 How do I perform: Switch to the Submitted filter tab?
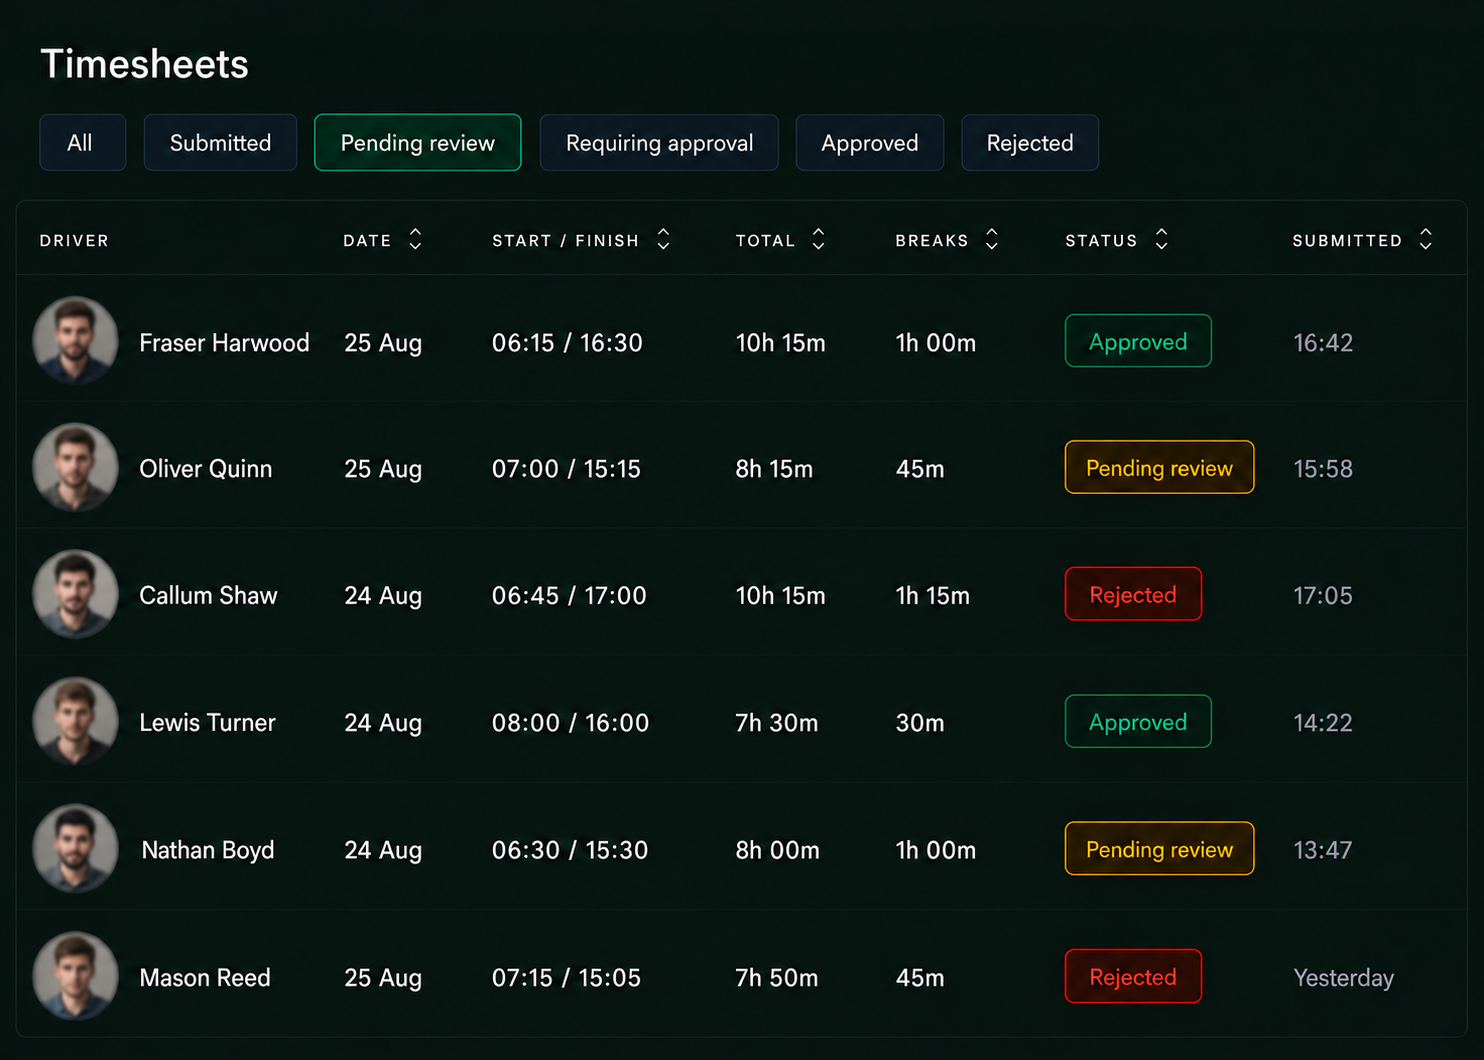pos(220,143)
